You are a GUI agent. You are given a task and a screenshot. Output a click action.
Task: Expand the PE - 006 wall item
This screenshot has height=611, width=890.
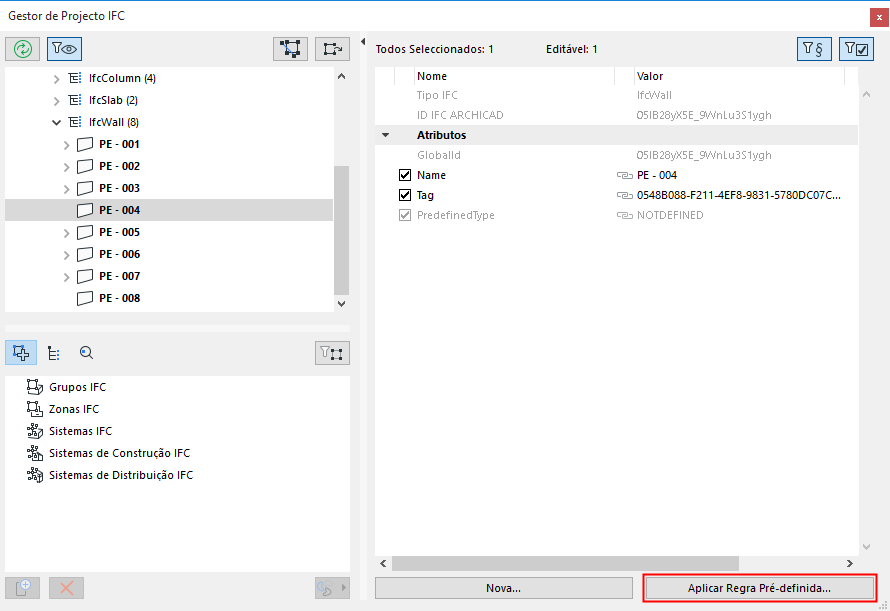click(66, 255)
